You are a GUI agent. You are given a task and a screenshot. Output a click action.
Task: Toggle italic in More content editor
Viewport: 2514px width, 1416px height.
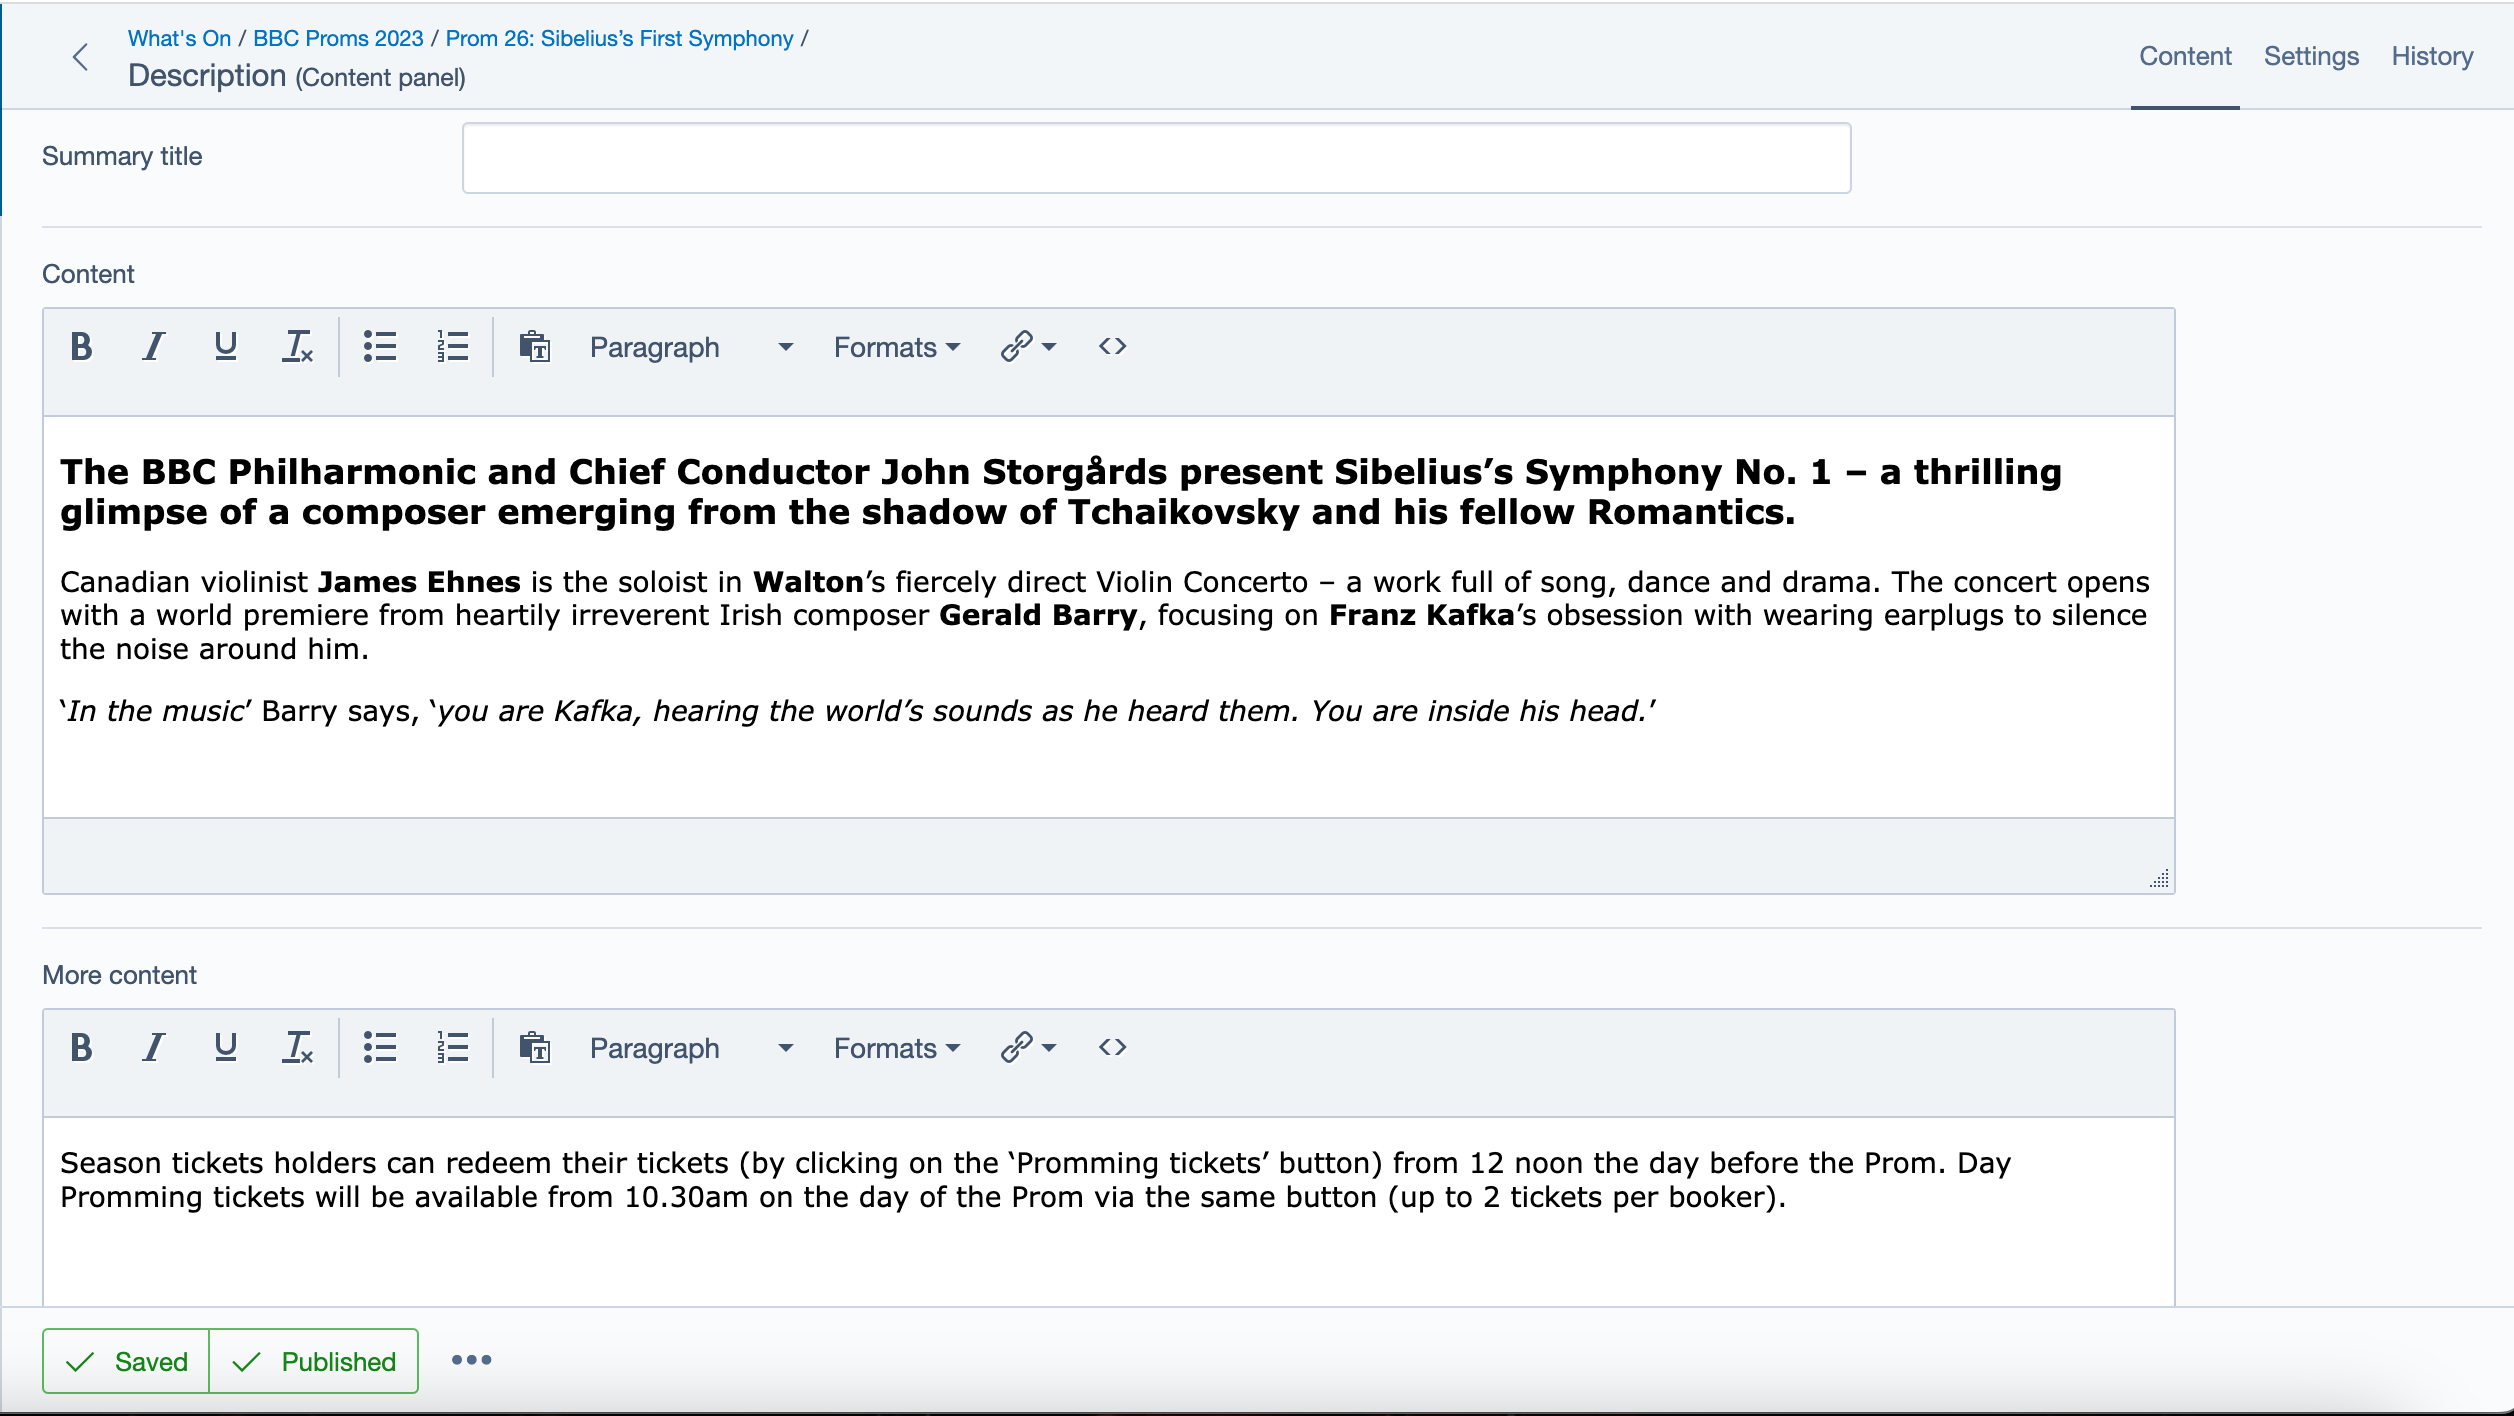[x=153, y=1048]
